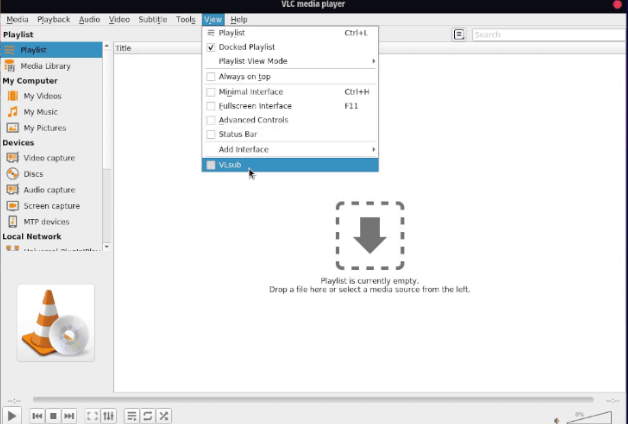Launch VLsub from View menu
Viewport: 628px width, 424px height.
(x=290, y=165)
